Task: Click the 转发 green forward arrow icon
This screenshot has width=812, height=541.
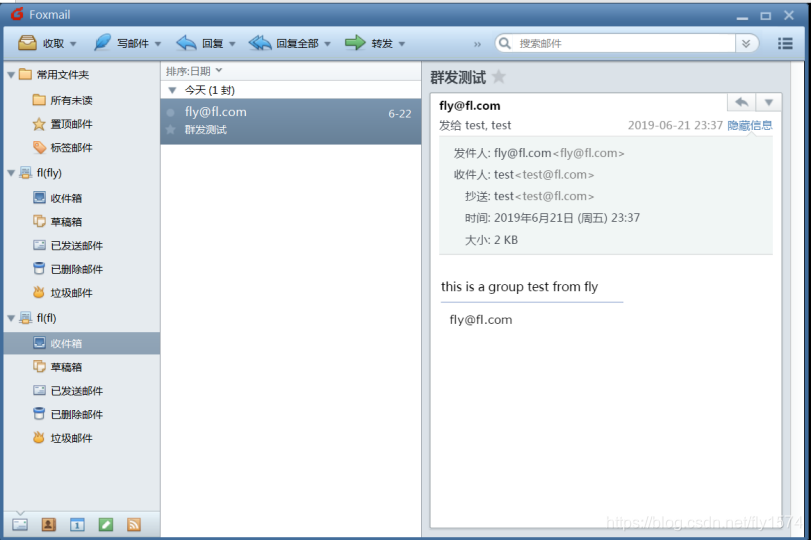Action: [x=355, y=42]
